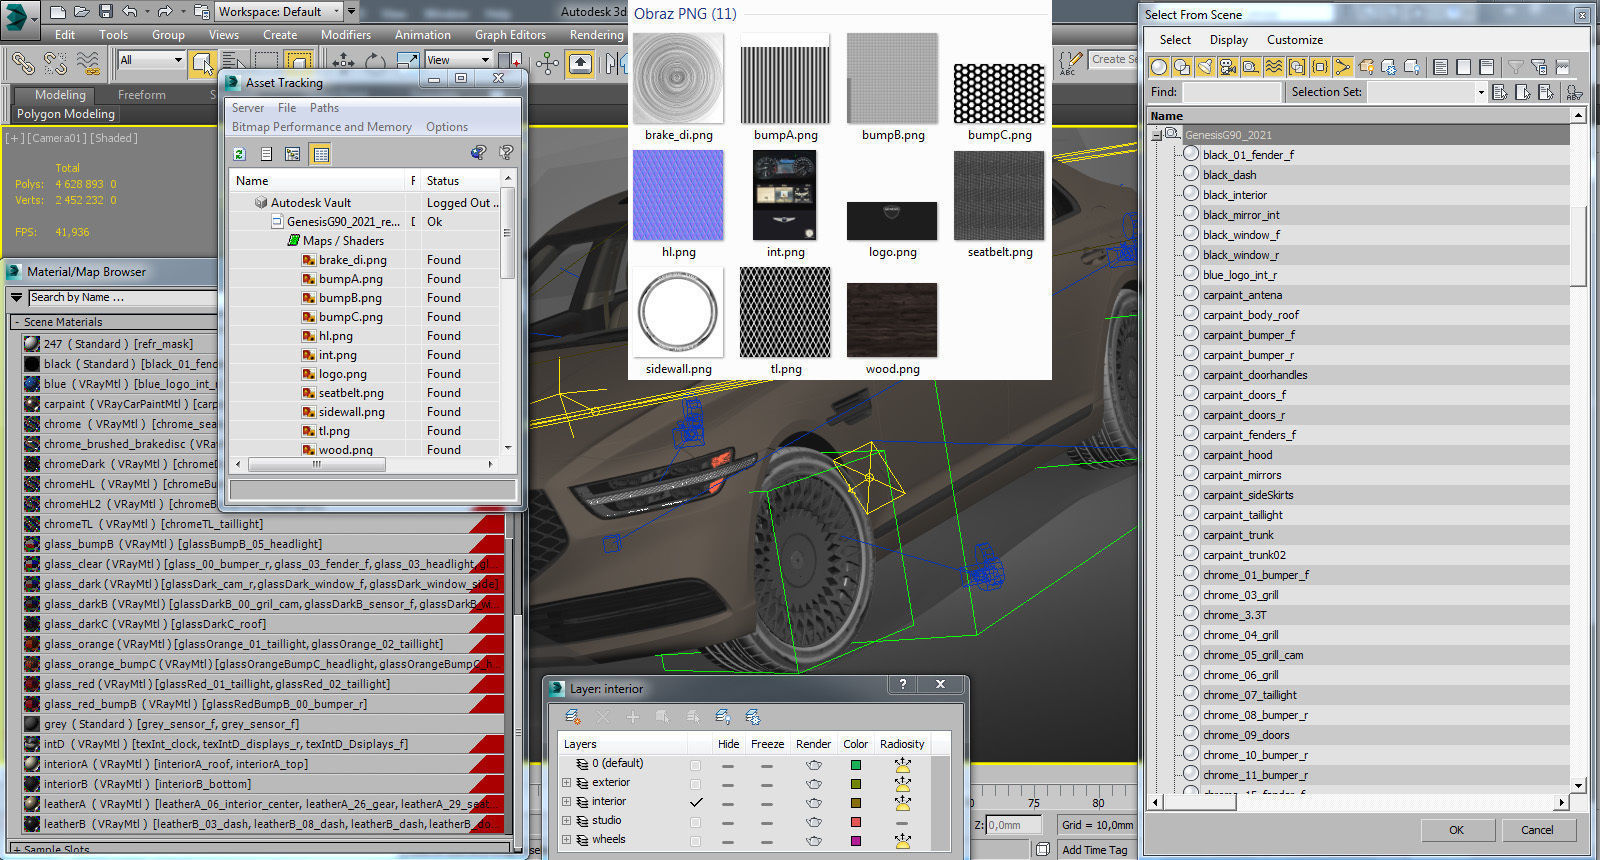Screen dimensions: 1600x860
Task: Expand the exterior layer
Action: [x=567, y=783]
